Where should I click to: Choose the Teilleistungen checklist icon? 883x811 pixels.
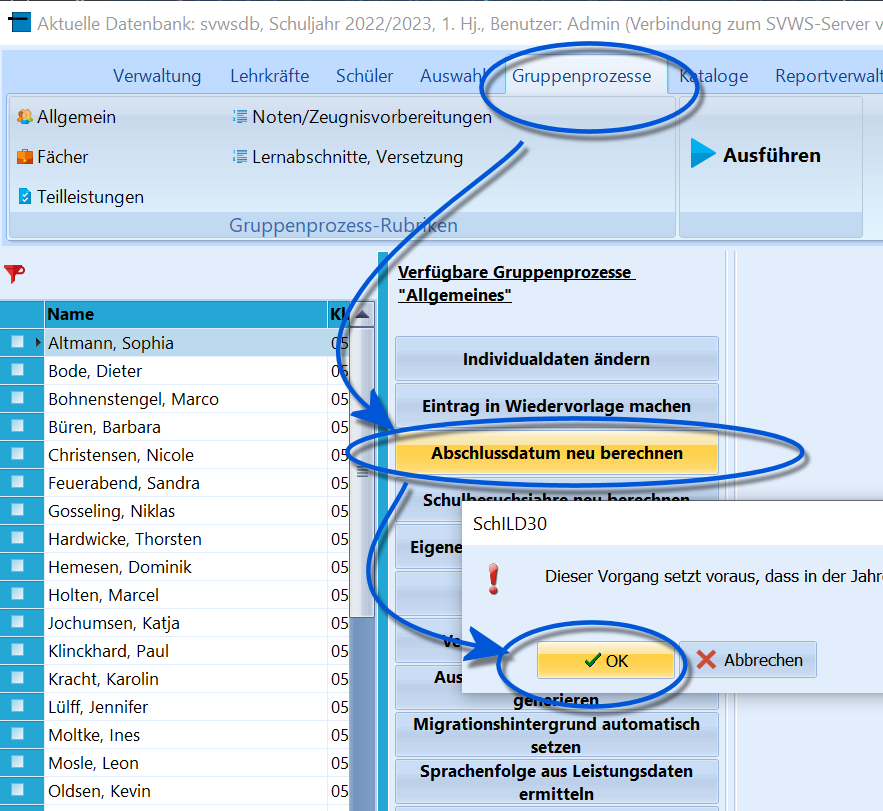point(24,197)
